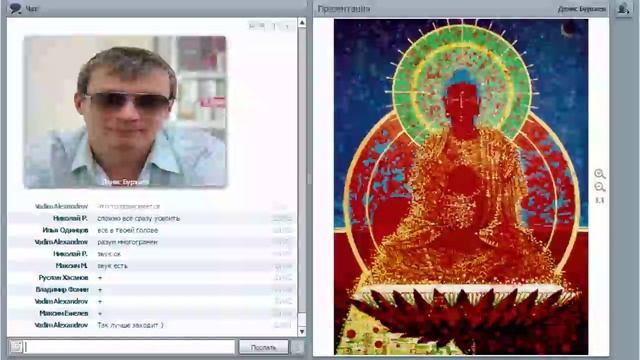The image size is (640, 360).
Task: Click the chat speech bubble icon
Action: point(16,8)
